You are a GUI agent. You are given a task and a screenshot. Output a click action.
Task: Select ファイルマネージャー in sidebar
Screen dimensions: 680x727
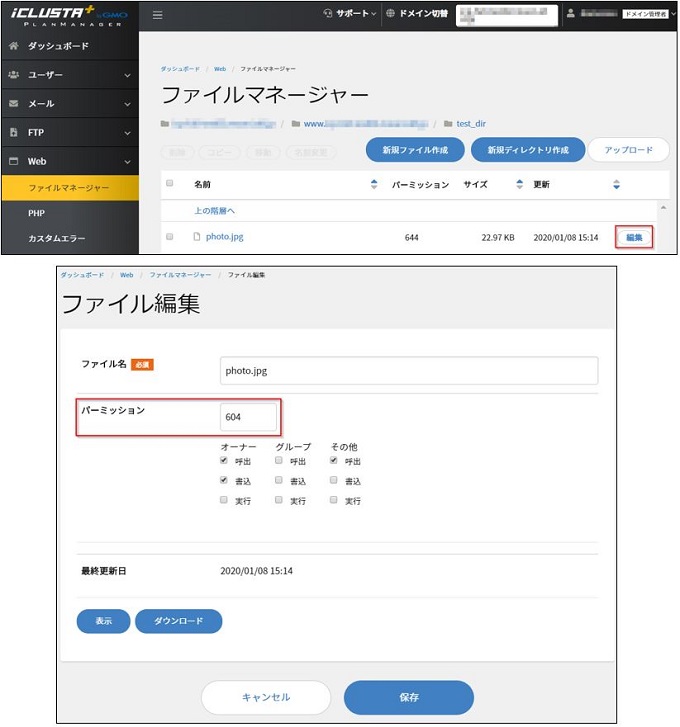pos(70,188)
